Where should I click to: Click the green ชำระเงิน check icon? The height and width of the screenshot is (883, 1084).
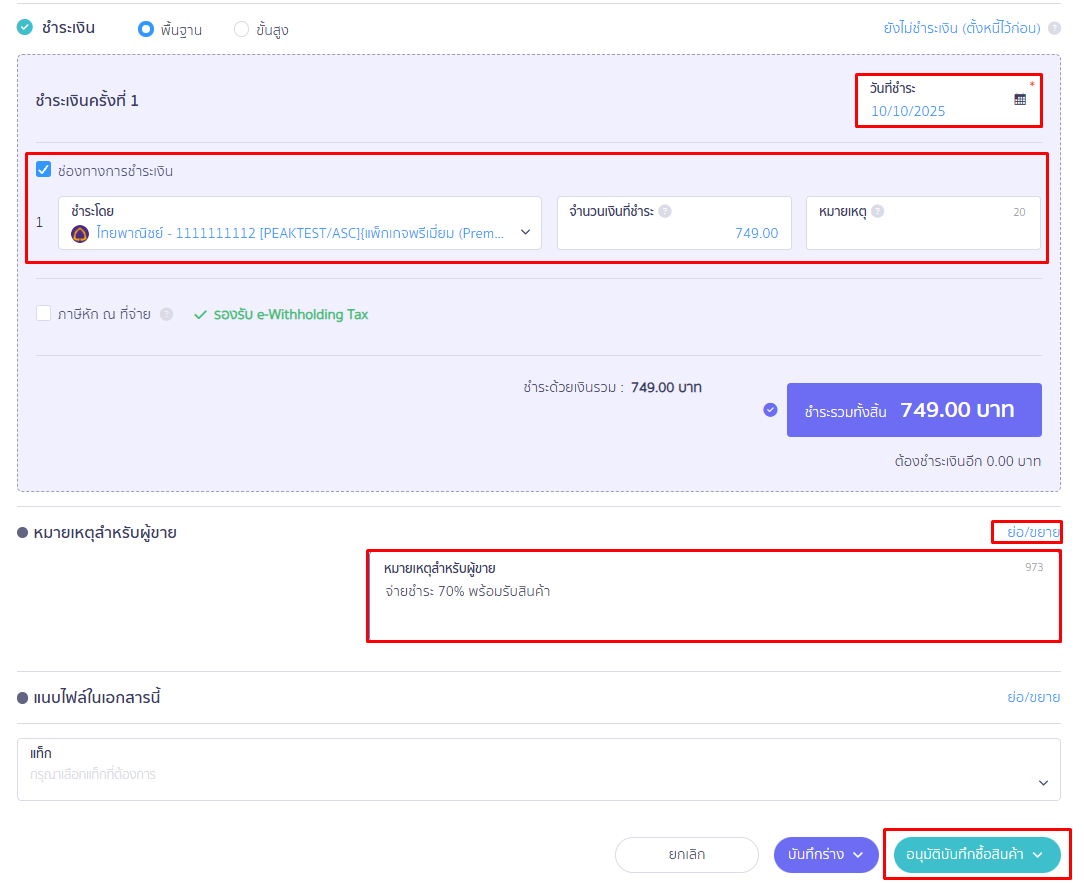[25, 27]
